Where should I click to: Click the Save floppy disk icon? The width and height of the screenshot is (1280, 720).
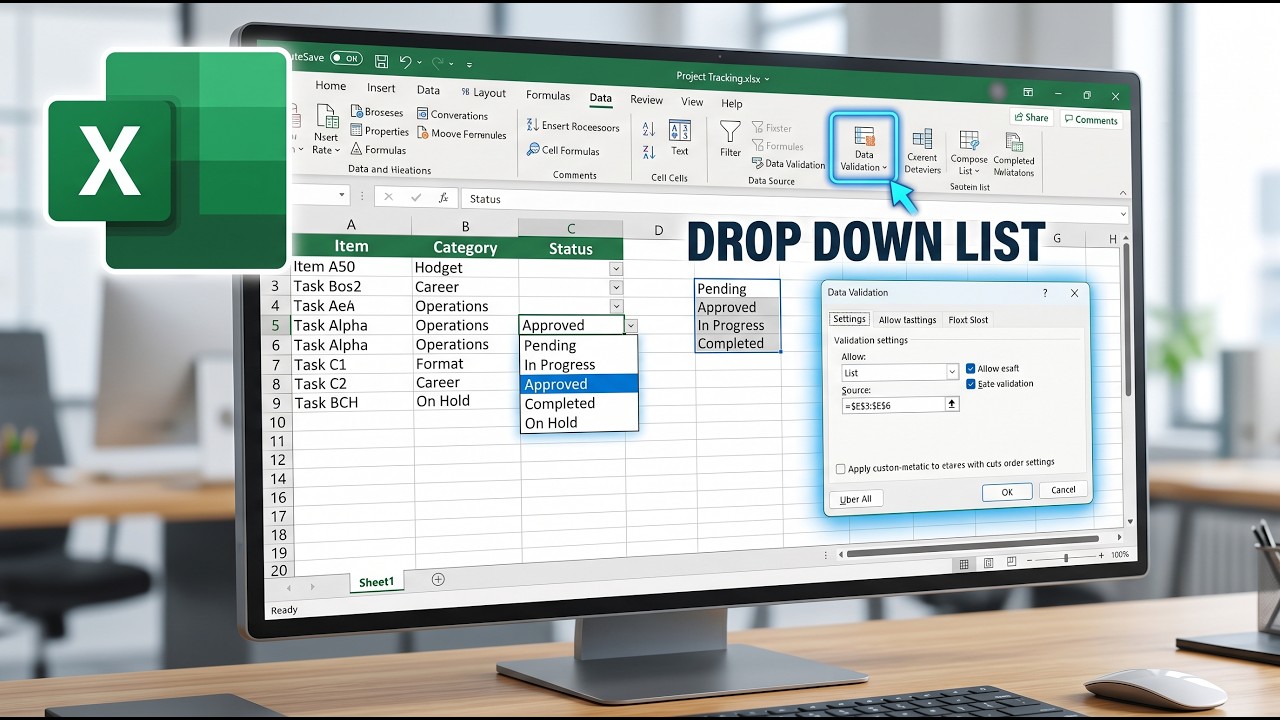[381, 61]
